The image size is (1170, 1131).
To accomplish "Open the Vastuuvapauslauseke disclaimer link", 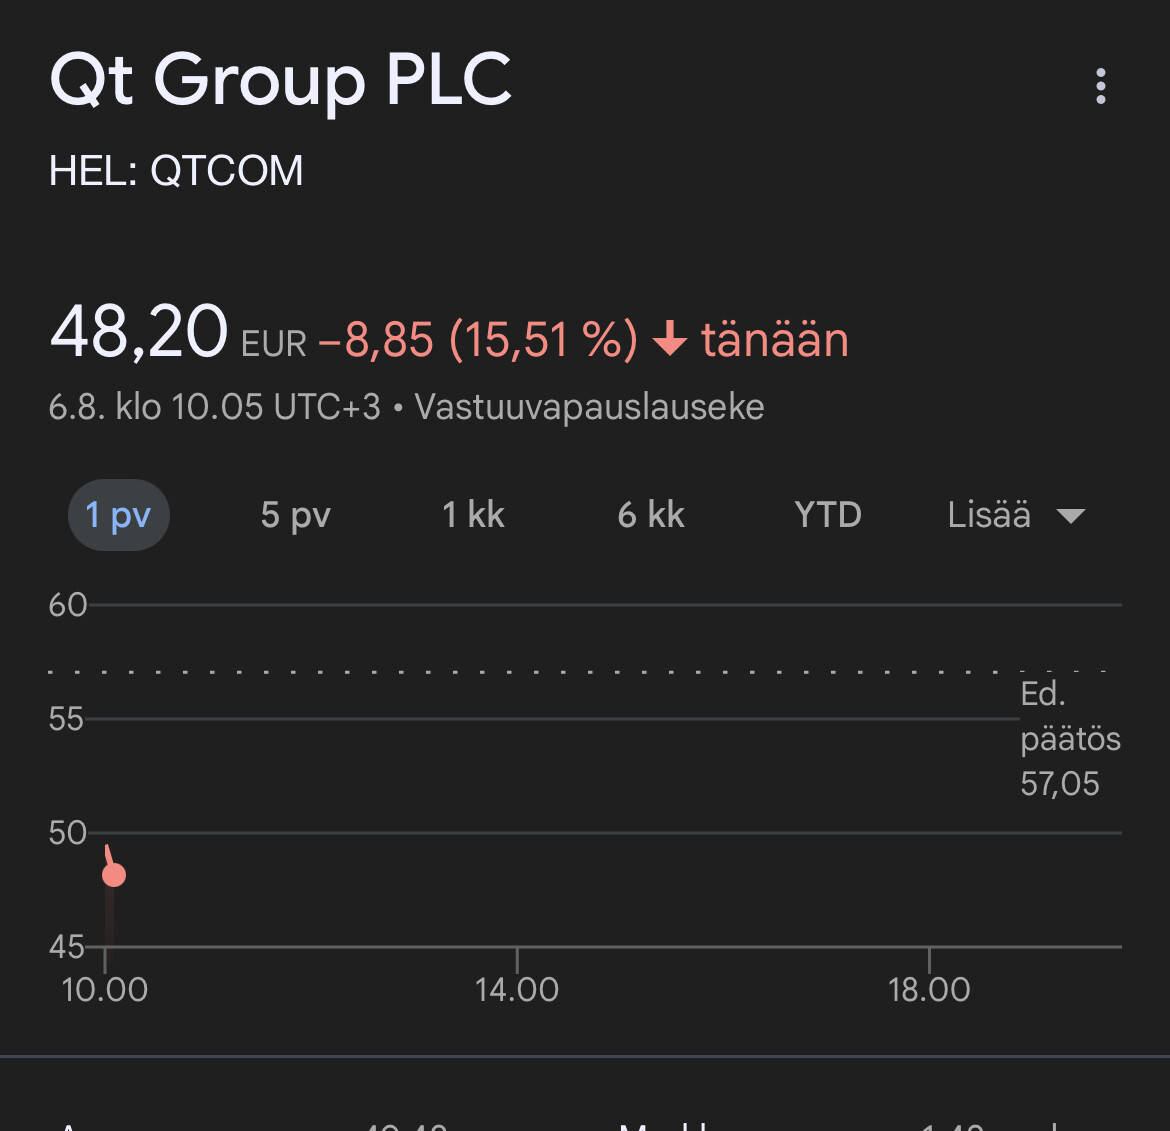I will (589, 407).
